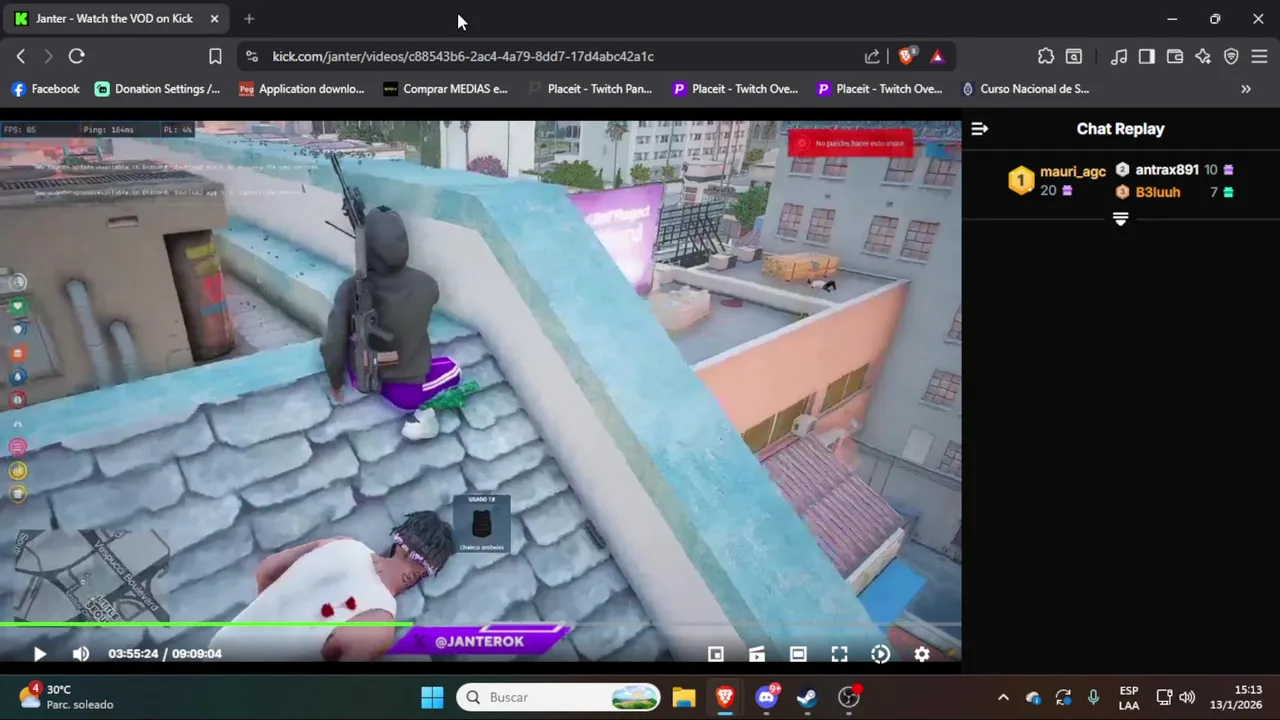This screenshot has width=1280, height=720.
Task: Open Donation Settings bookmark
Action: pos(158,89)
